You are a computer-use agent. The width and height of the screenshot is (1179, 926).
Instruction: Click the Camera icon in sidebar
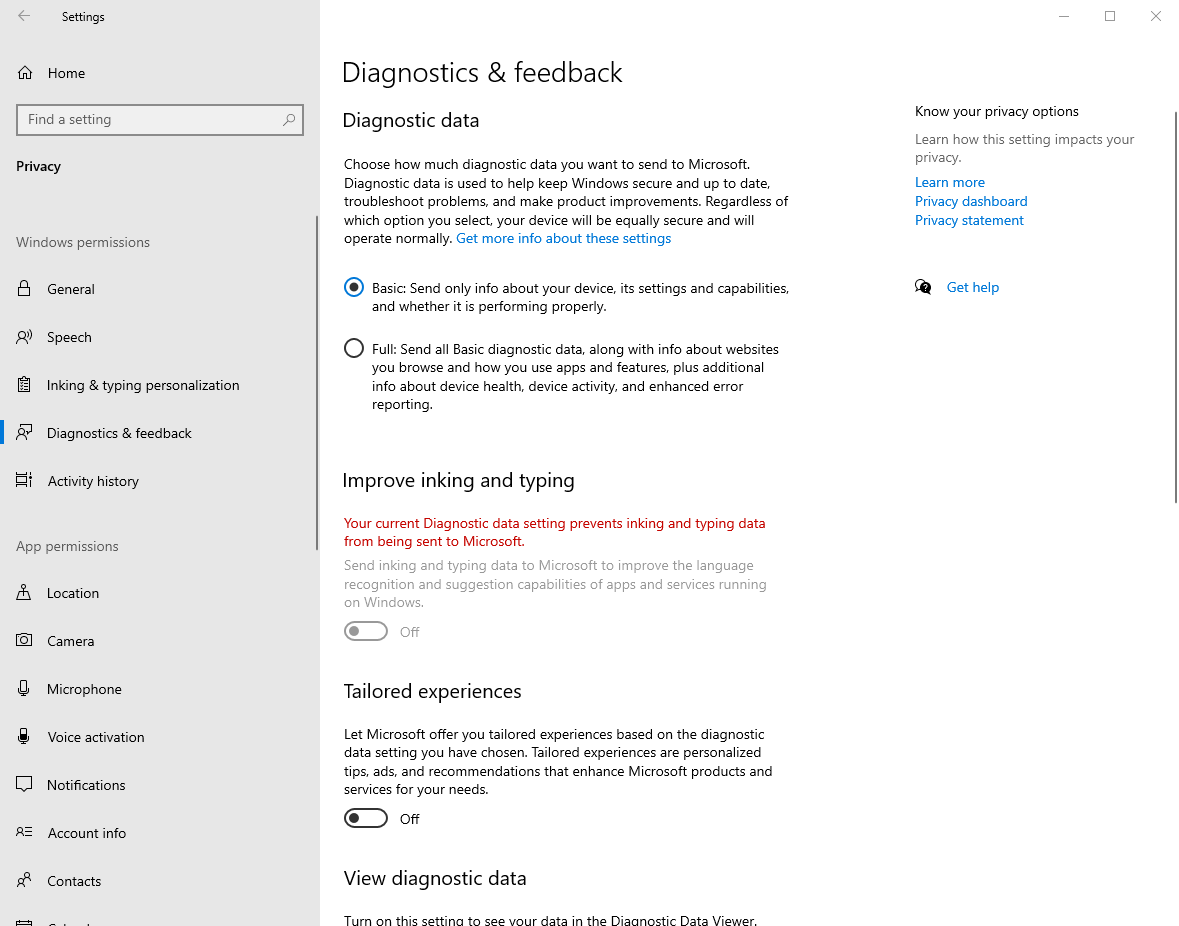click(25, 641)
